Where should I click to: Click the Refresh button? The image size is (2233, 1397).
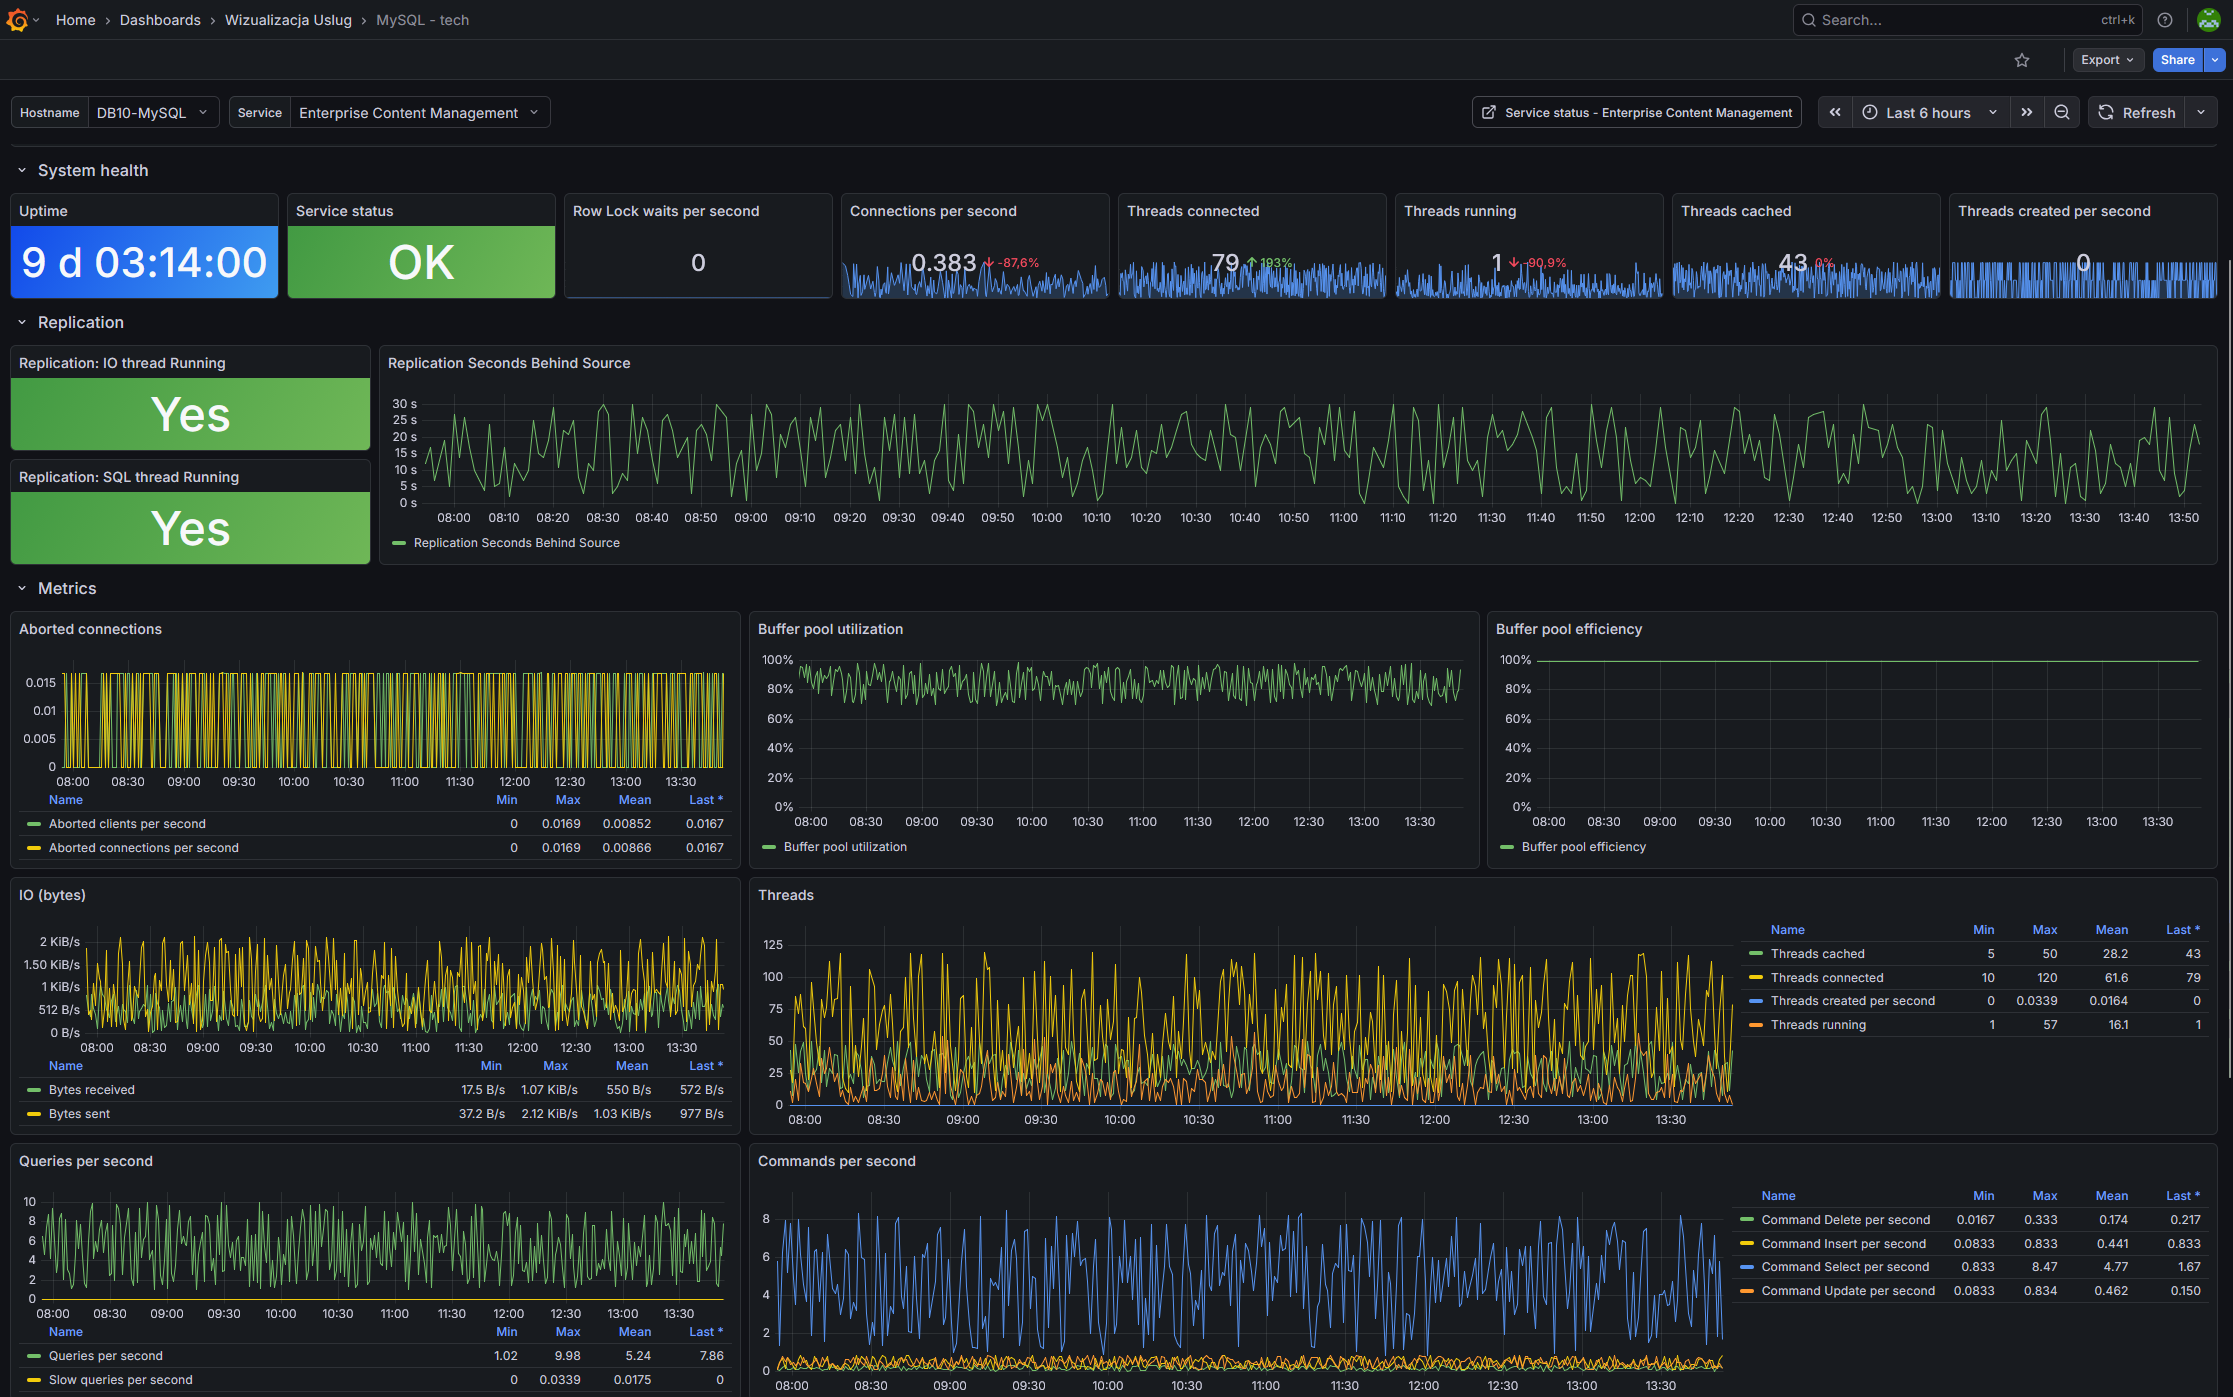(2136, 113)
